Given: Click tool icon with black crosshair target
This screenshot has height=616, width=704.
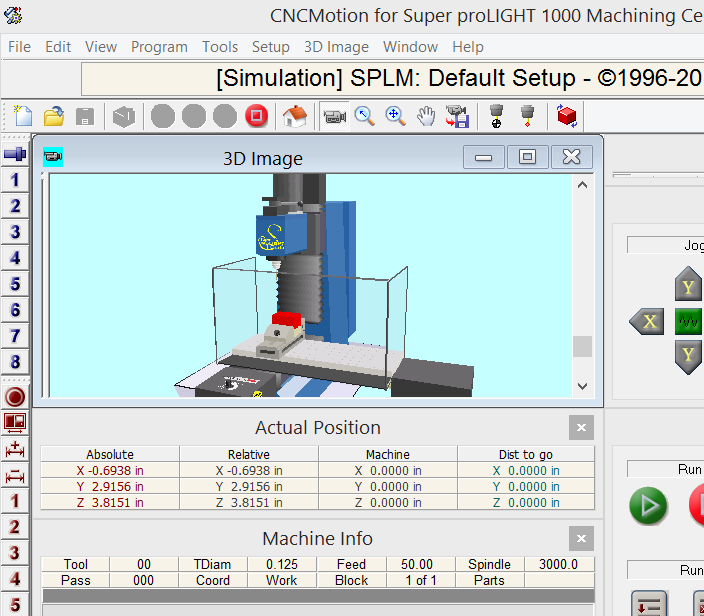Looking at the screenshot, I should (496, 116).
